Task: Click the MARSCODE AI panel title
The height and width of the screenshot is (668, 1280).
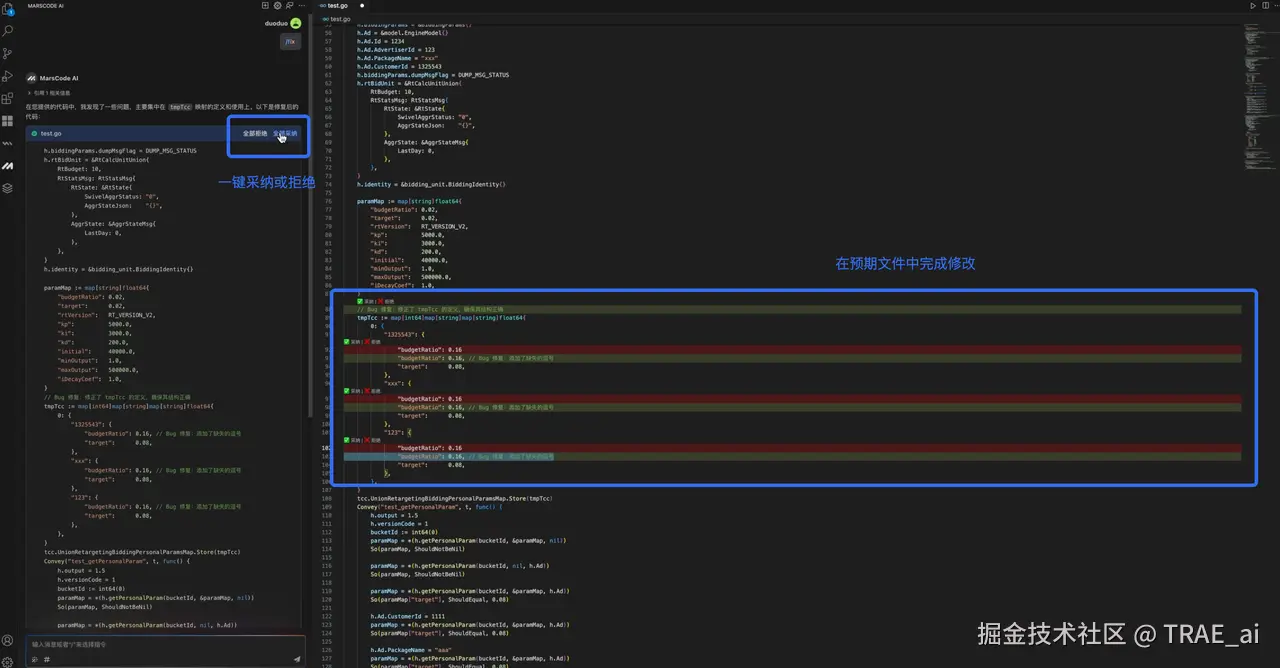Action: (x=45, y=5)
